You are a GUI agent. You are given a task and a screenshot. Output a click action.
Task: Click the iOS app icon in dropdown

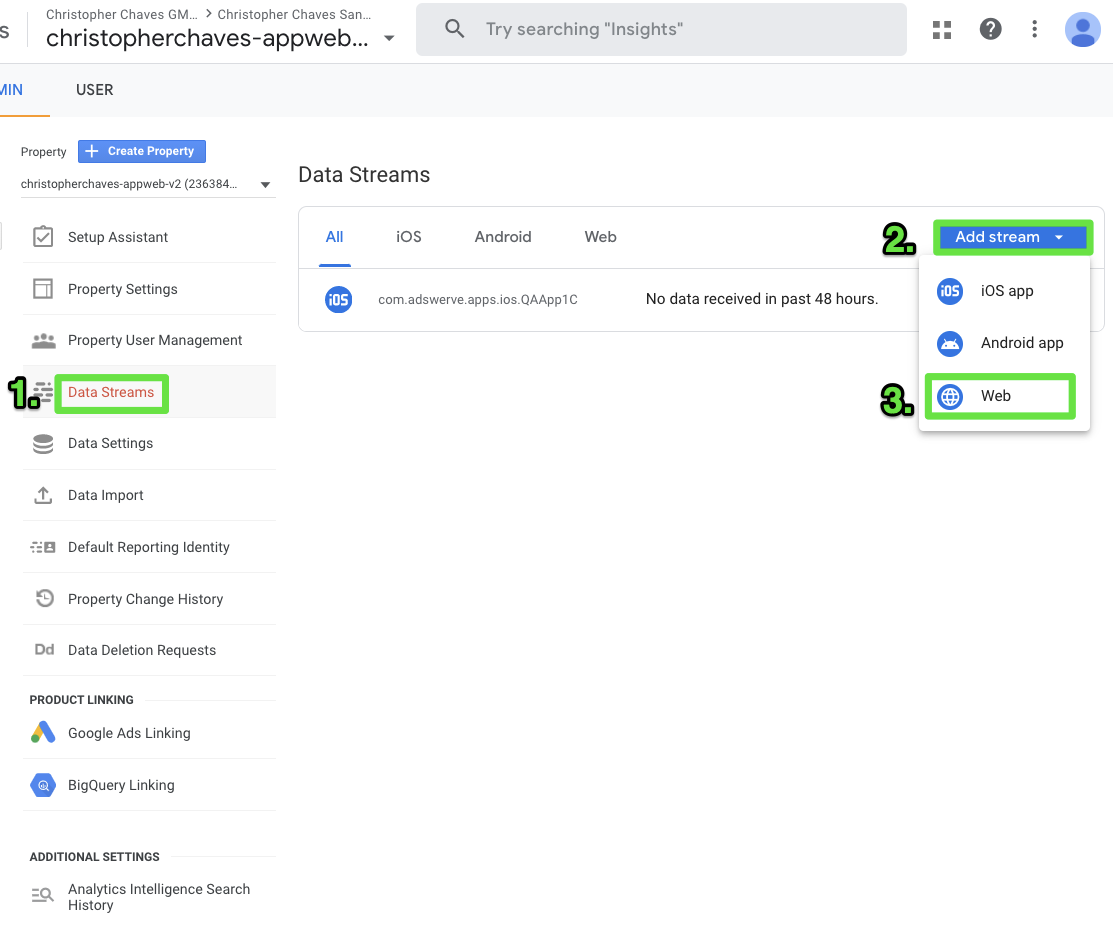(950, 291)
